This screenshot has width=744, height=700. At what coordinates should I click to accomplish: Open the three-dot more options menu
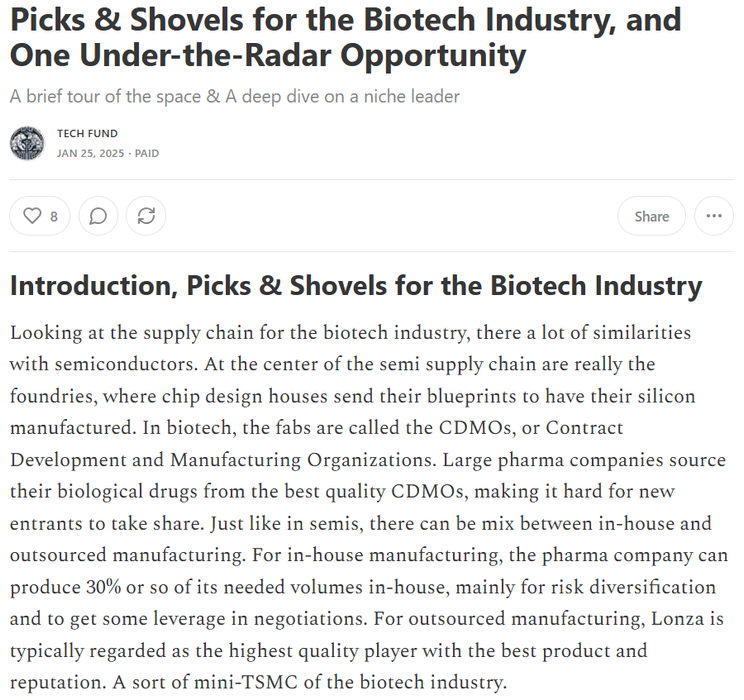click(x=713, y=216)
